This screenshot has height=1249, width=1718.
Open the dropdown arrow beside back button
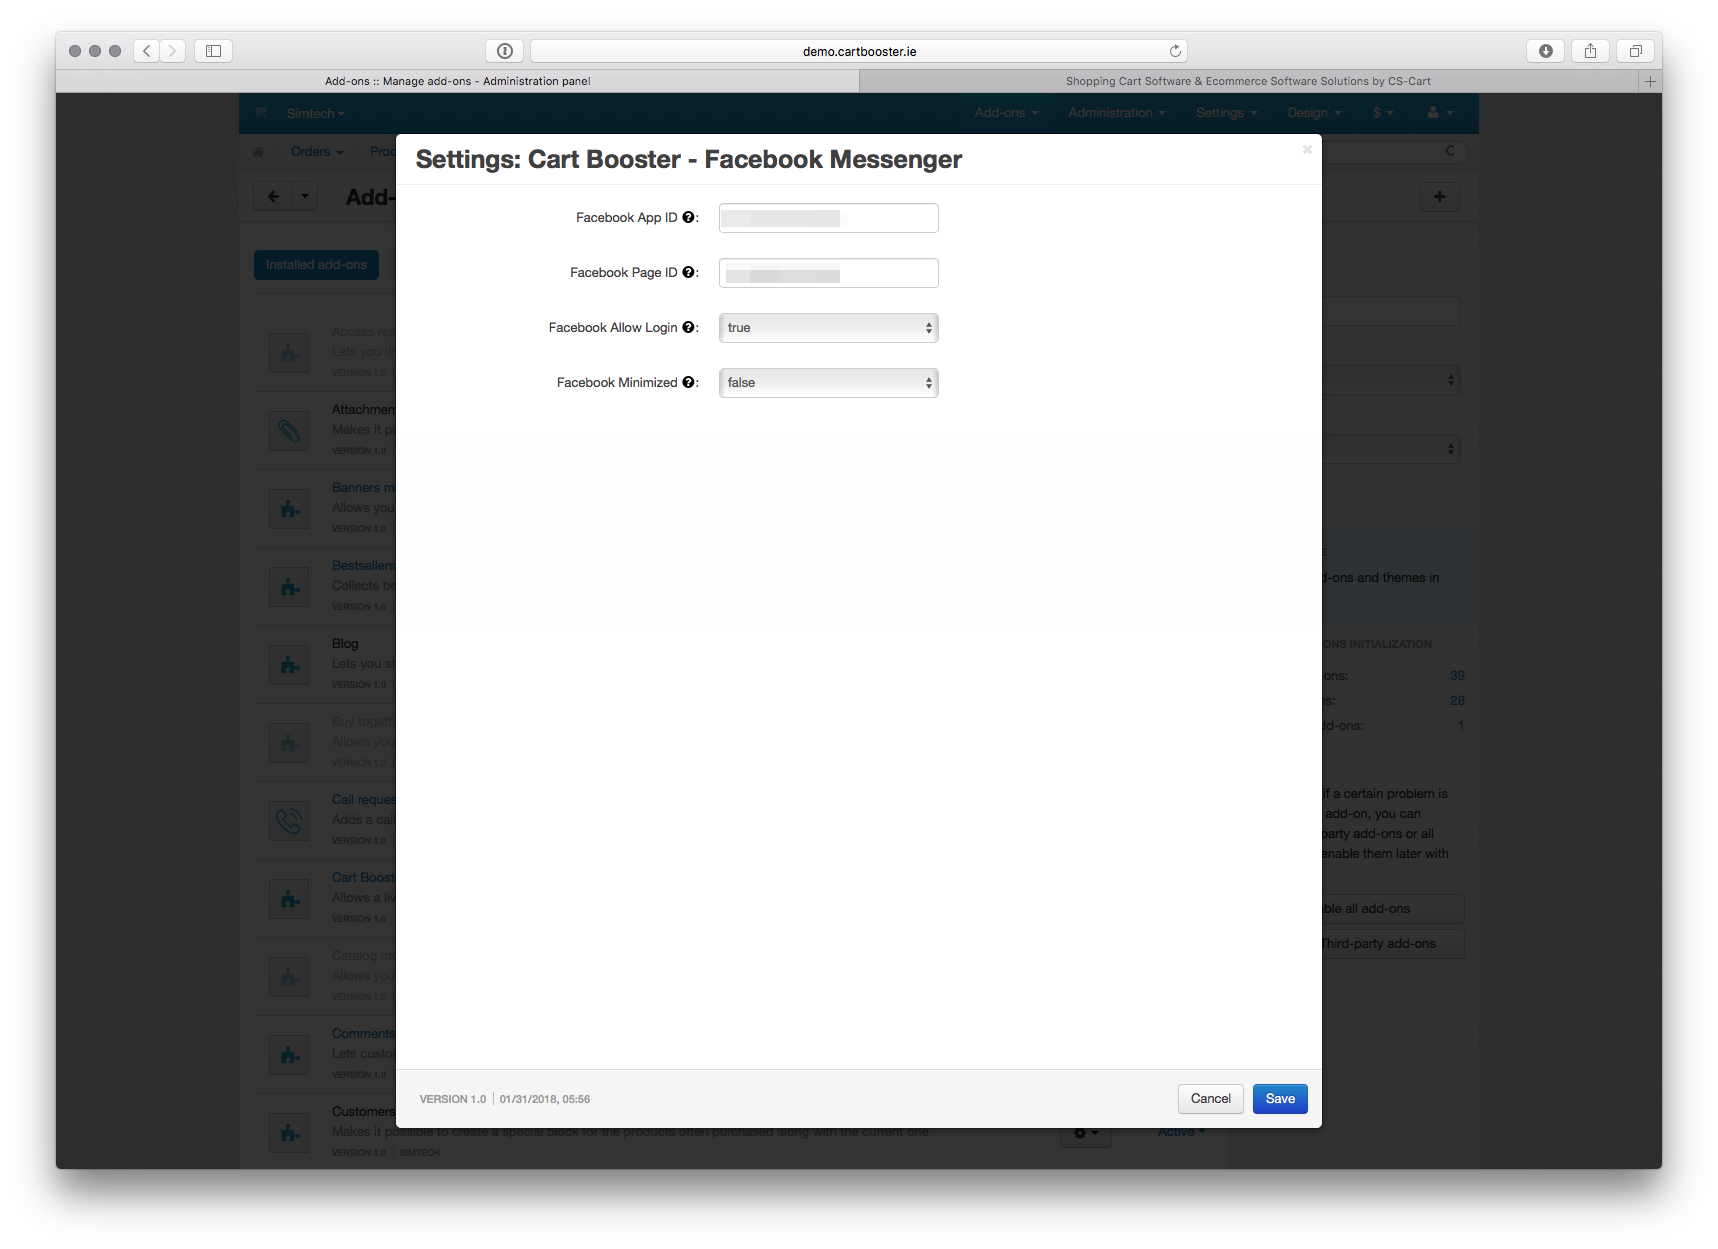[x=305, y=197]
